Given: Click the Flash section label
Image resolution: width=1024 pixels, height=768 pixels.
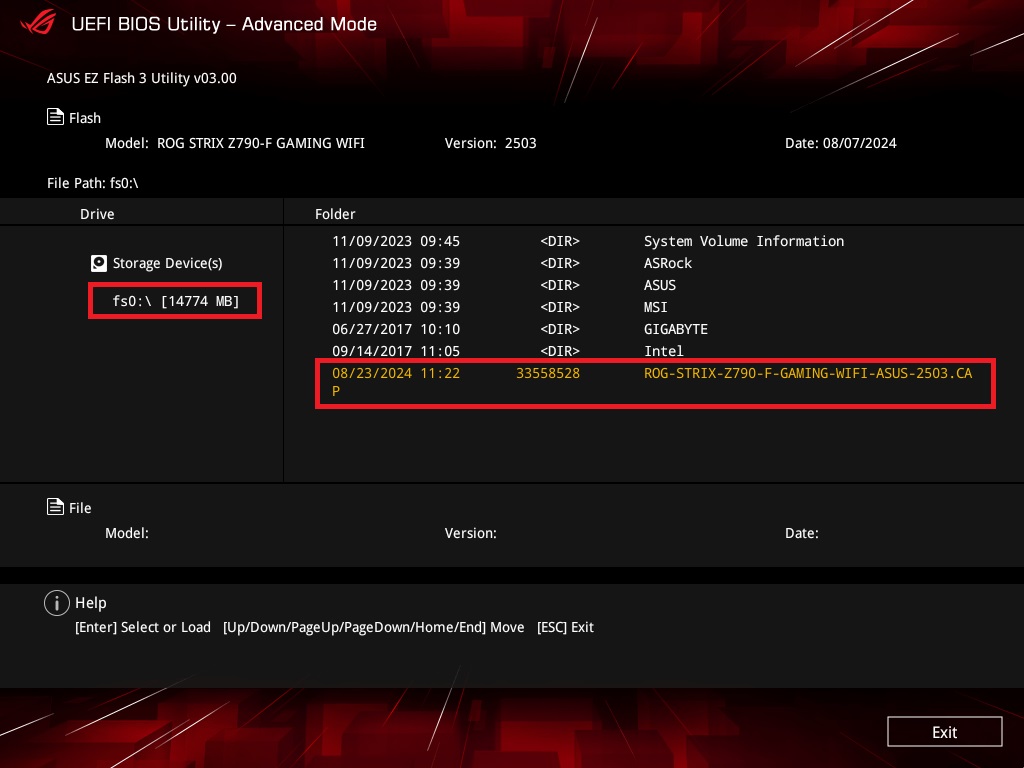Looking at the screenshot, I should point(85,118).
